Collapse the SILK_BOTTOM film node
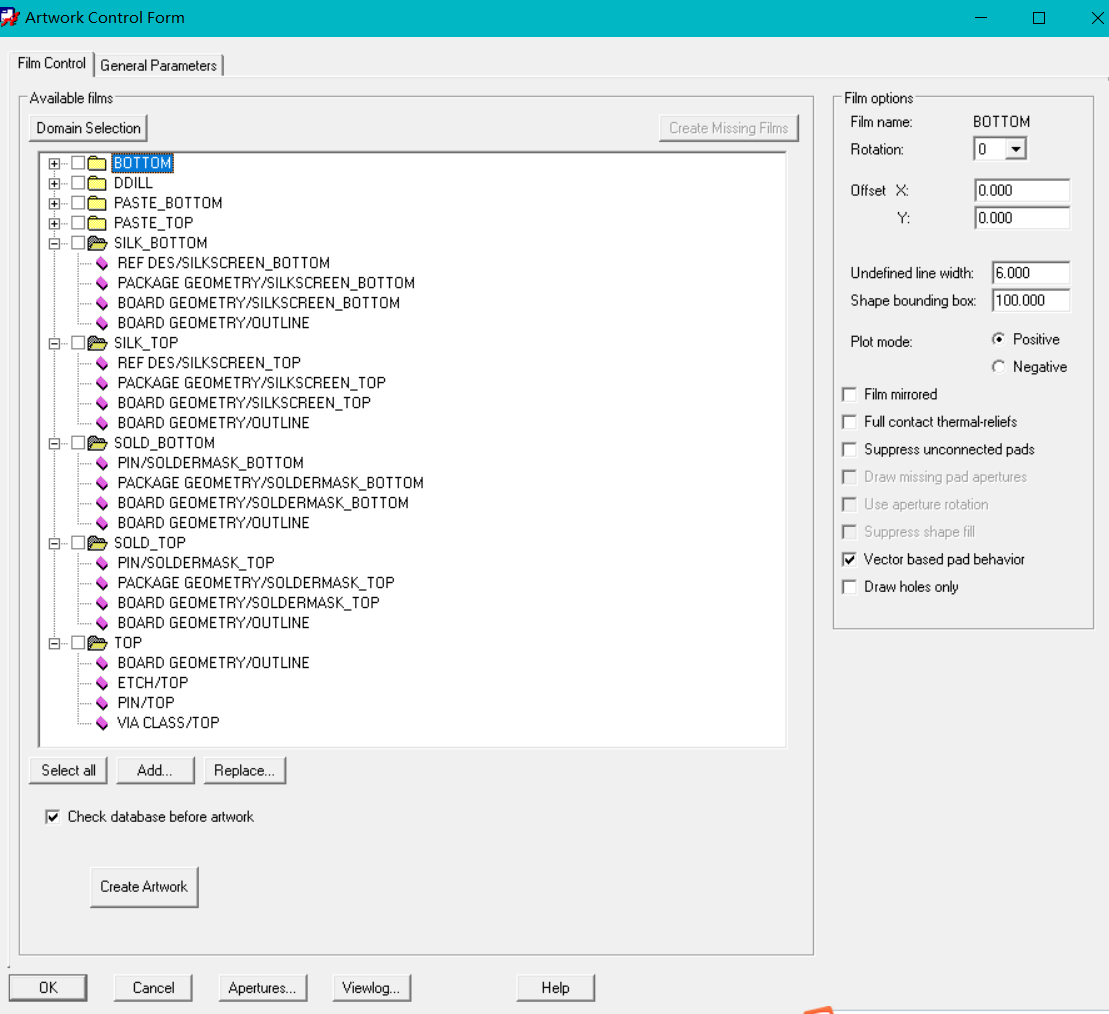The image size is (1109, 1014). [54, 243]
